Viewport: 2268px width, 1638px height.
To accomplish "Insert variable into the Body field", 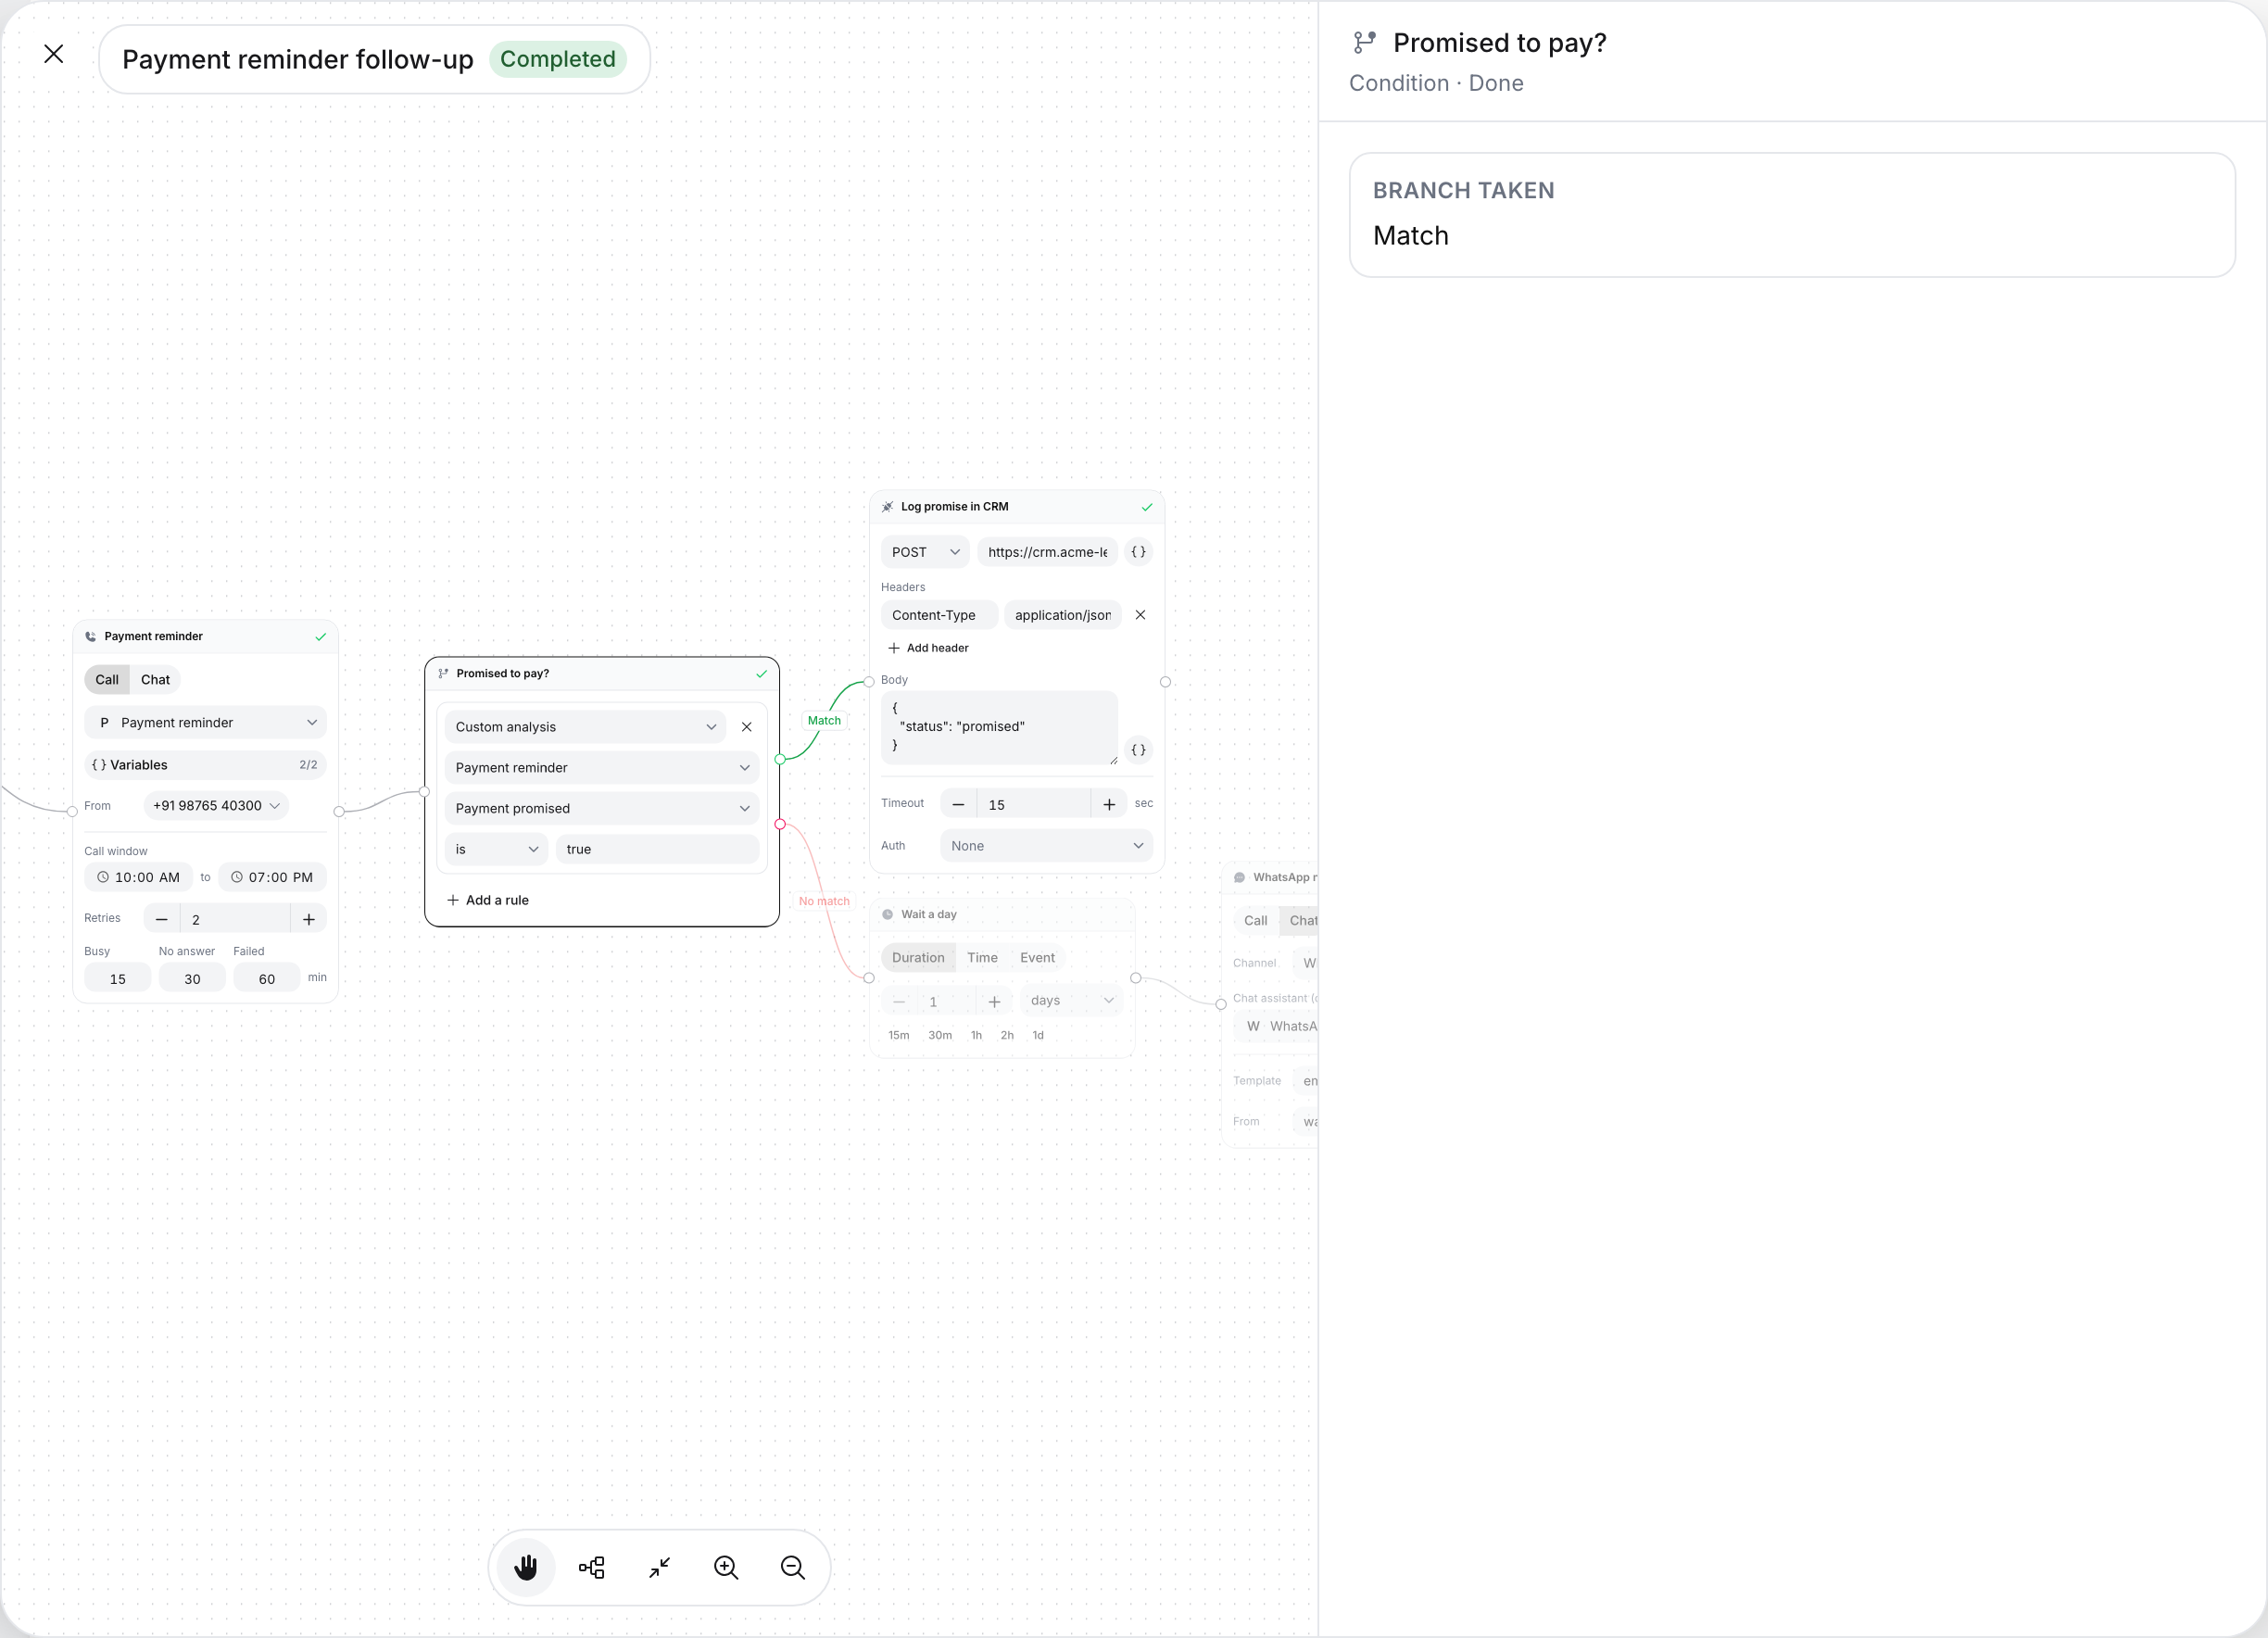I will (1138, 750).
